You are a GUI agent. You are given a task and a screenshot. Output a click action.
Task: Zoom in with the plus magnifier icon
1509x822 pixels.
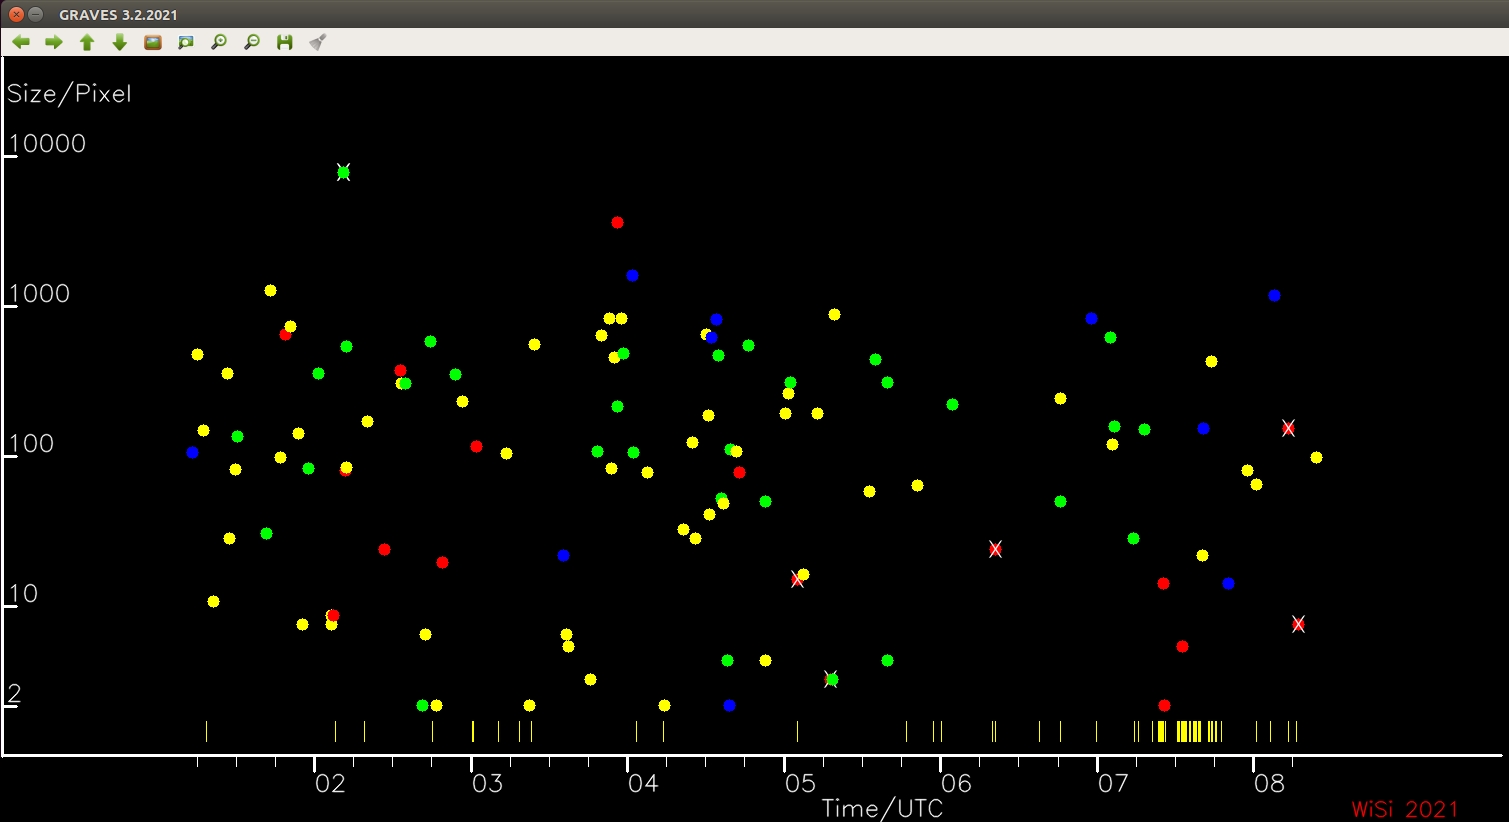tap(219, 42)
